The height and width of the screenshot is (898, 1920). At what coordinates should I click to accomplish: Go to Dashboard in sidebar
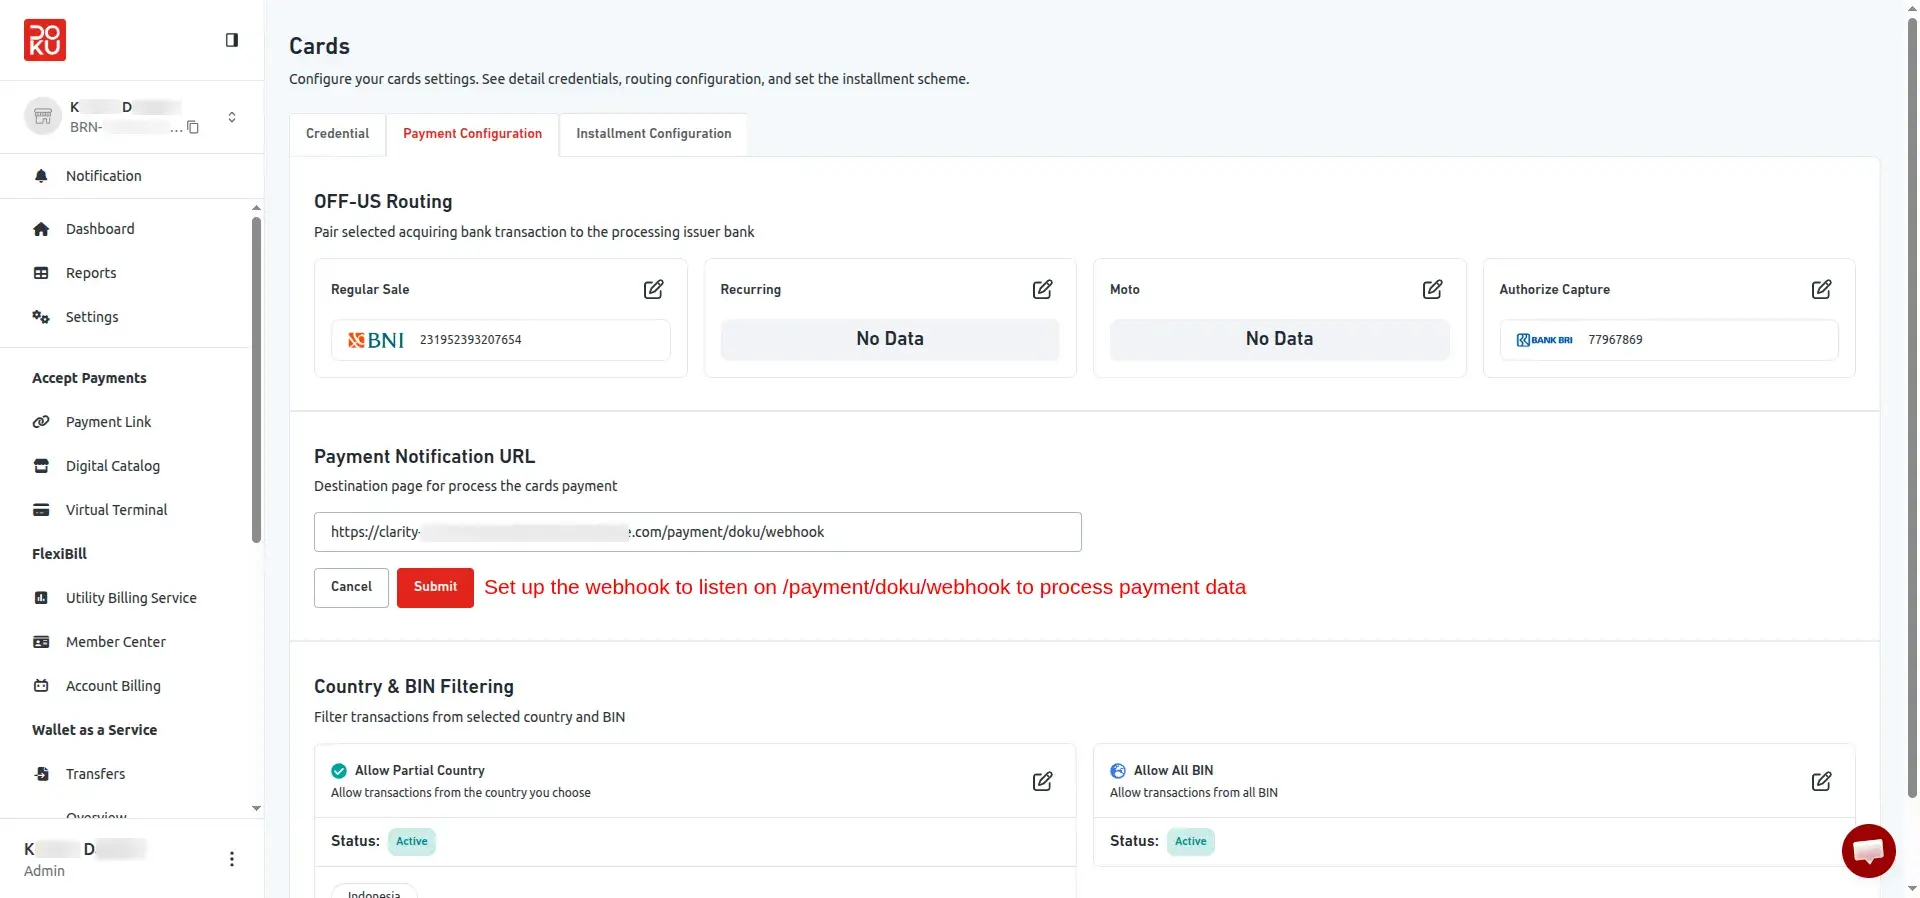[x=100, y=229]
